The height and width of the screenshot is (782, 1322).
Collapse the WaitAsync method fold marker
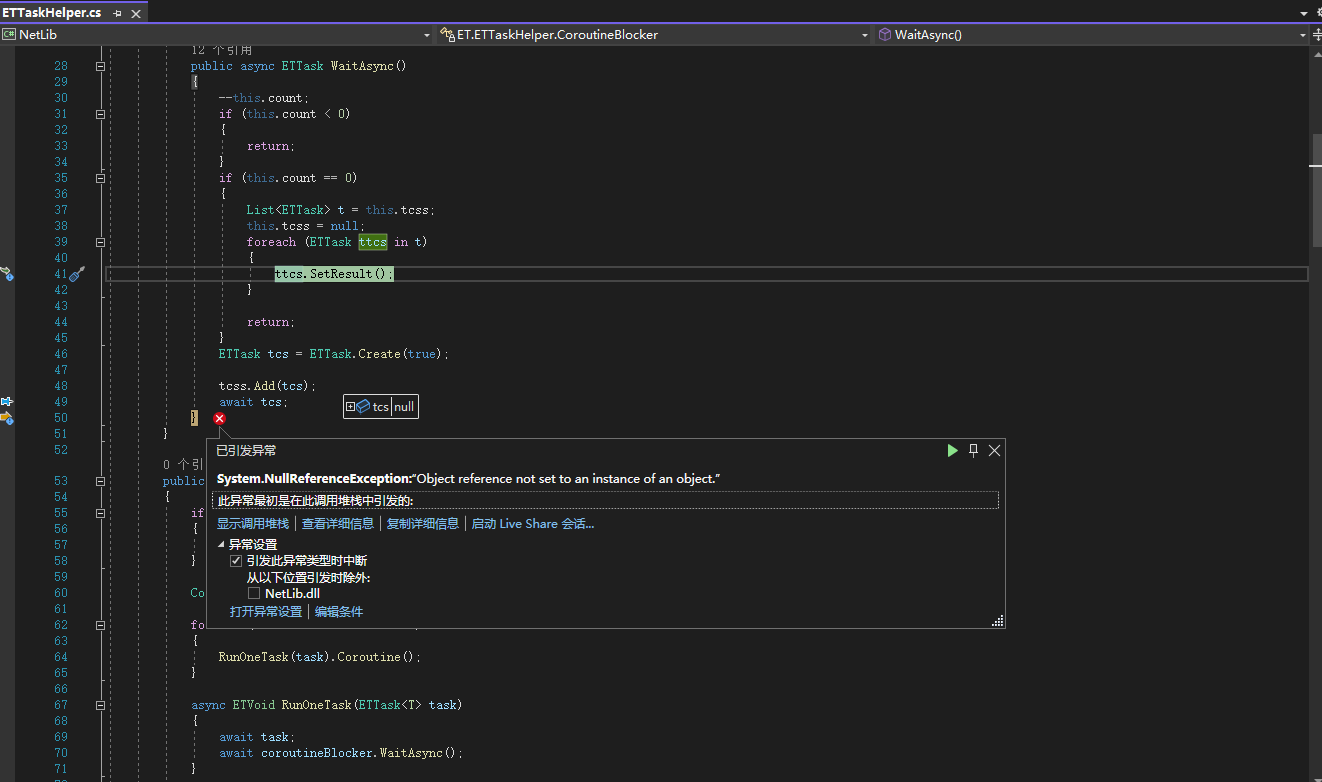tap(100, 66)
